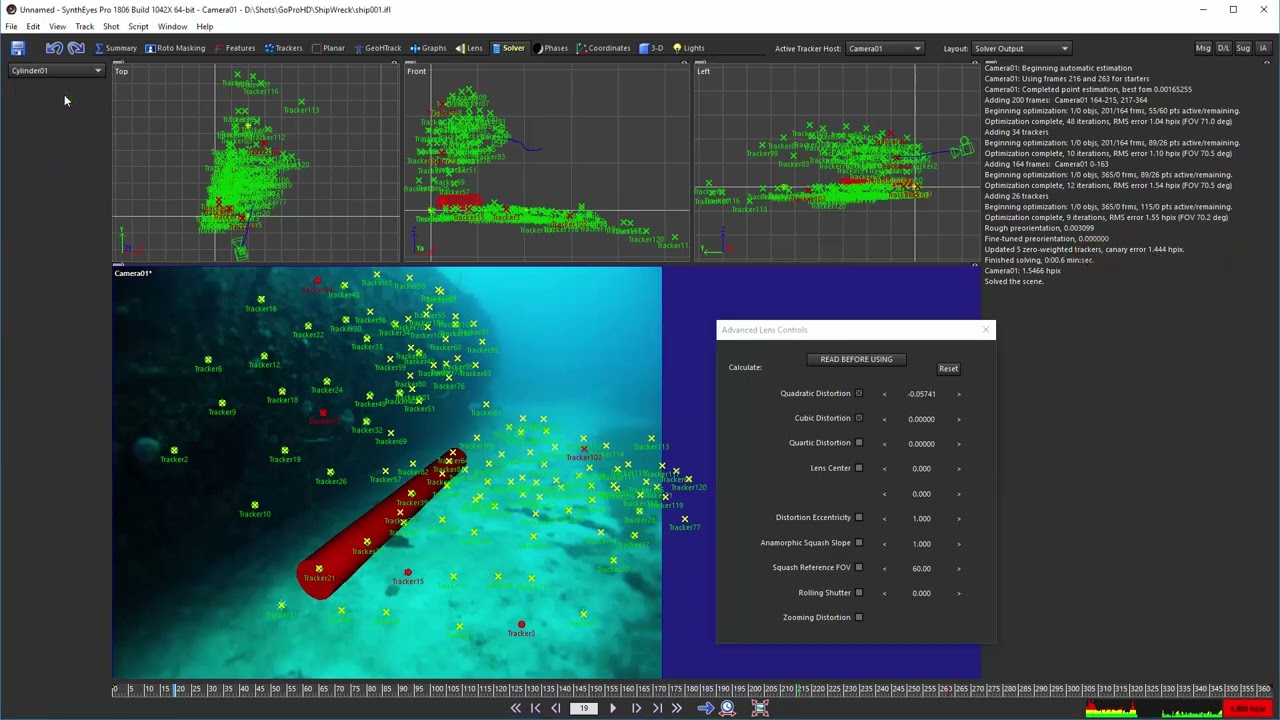Play the shot
Screen dimensions: 1280x720
coord(613,708)
